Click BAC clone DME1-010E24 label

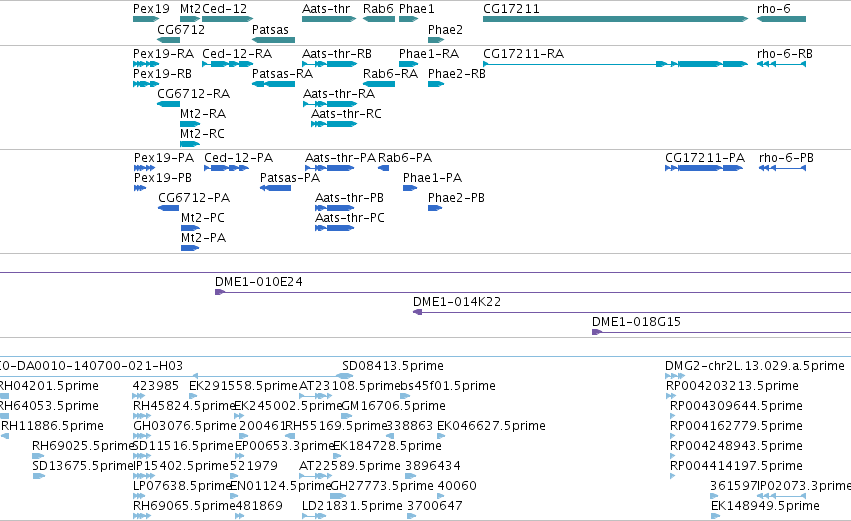[259, 282]
